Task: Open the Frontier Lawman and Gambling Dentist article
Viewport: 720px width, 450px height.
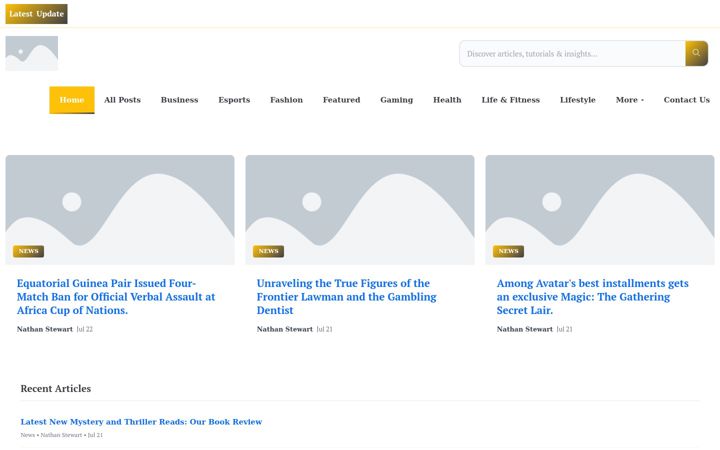Action: pos(346,297)
